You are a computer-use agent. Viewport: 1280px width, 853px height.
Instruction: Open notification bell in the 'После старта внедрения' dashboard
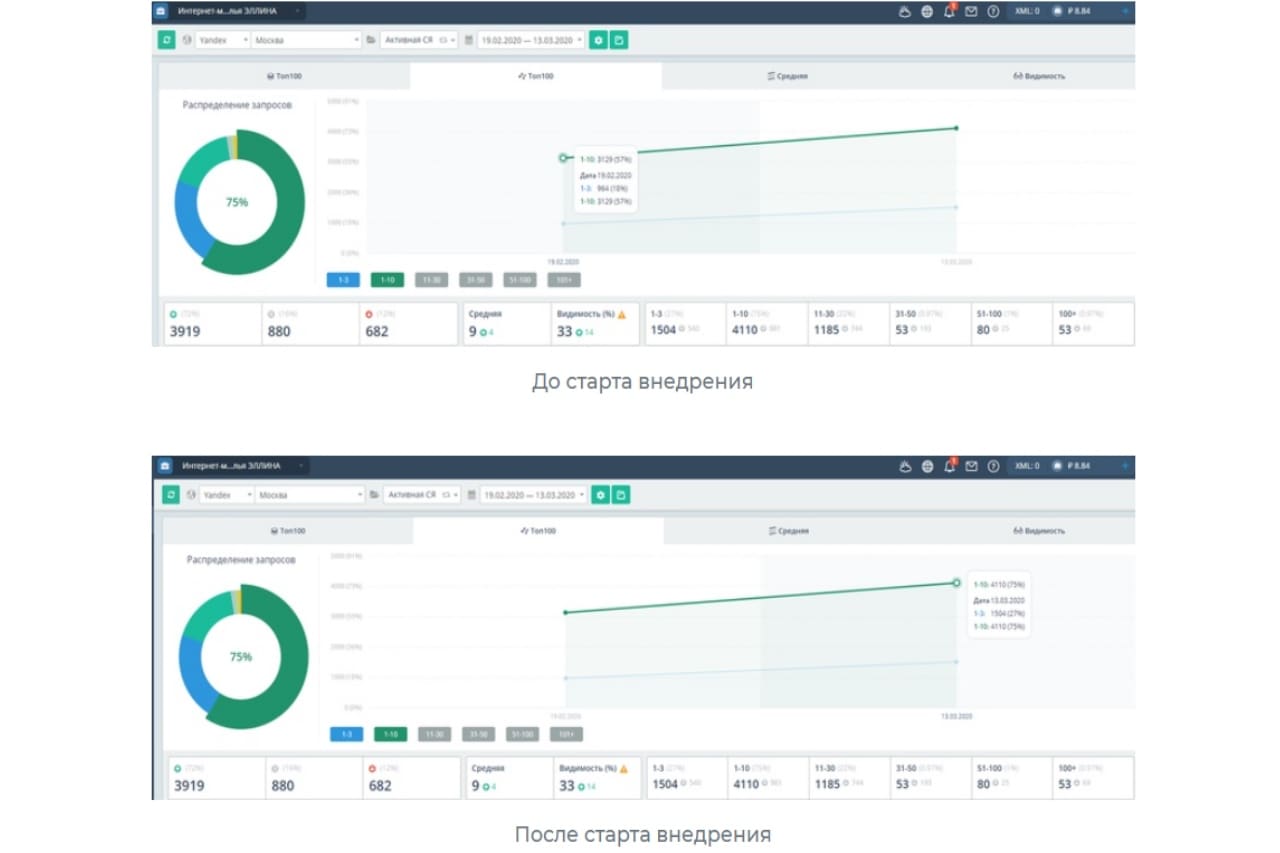950,466
